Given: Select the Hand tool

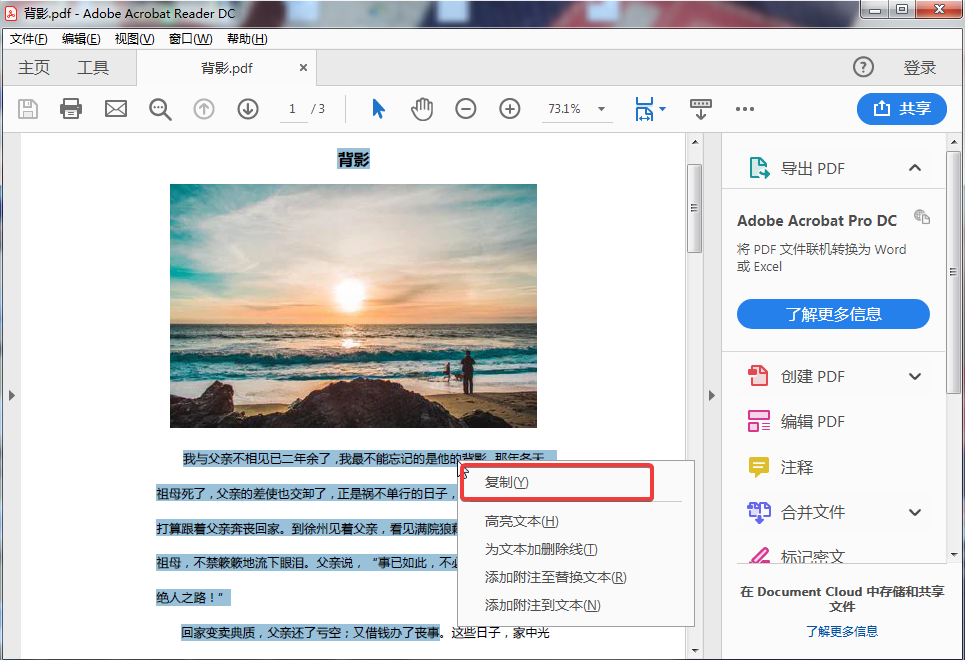Looking at the screenshot, I should tap(422, 108).
